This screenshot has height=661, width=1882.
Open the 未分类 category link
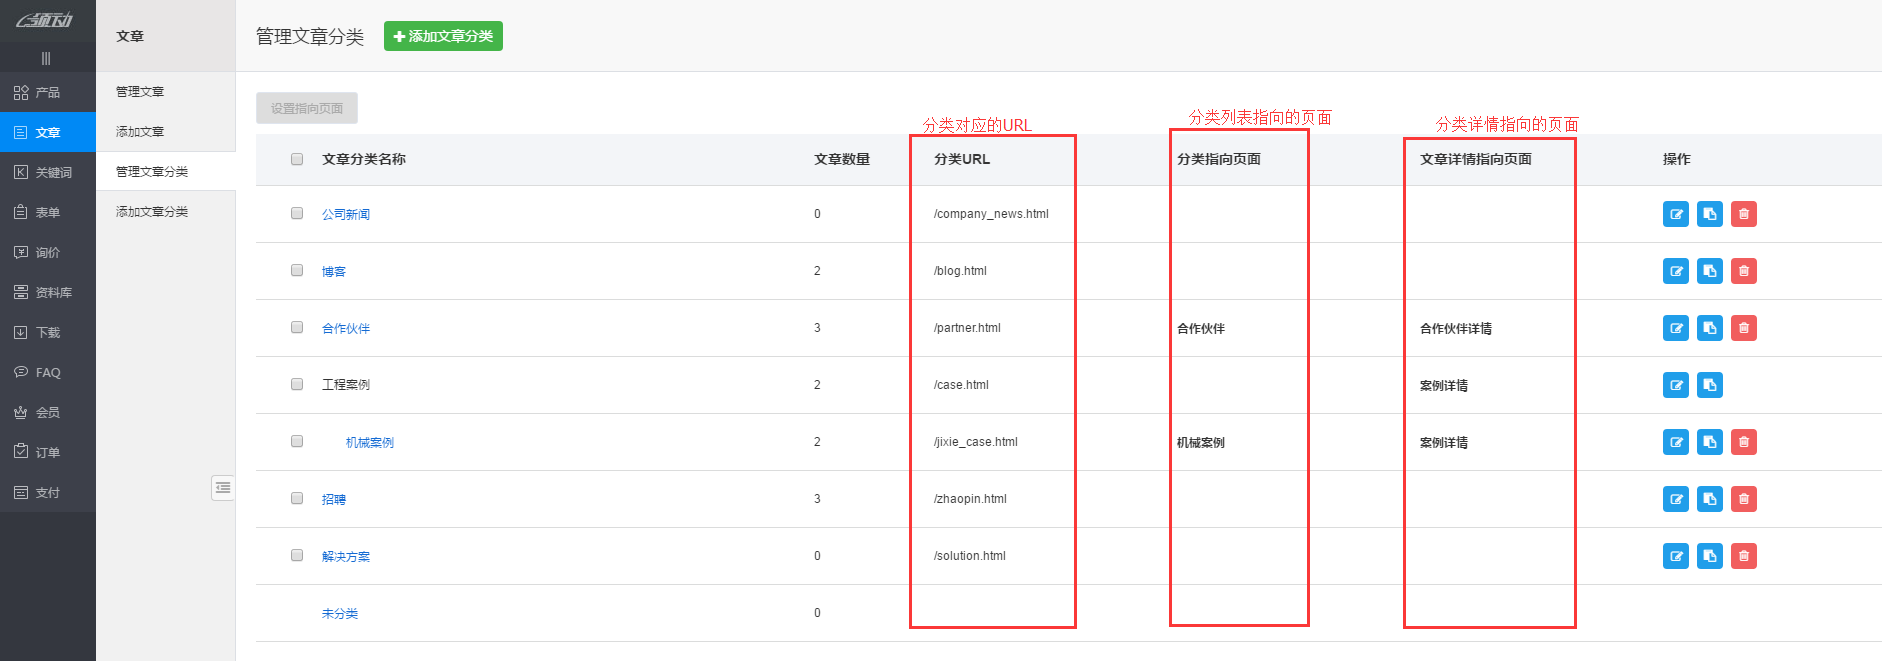pos(339,614)
